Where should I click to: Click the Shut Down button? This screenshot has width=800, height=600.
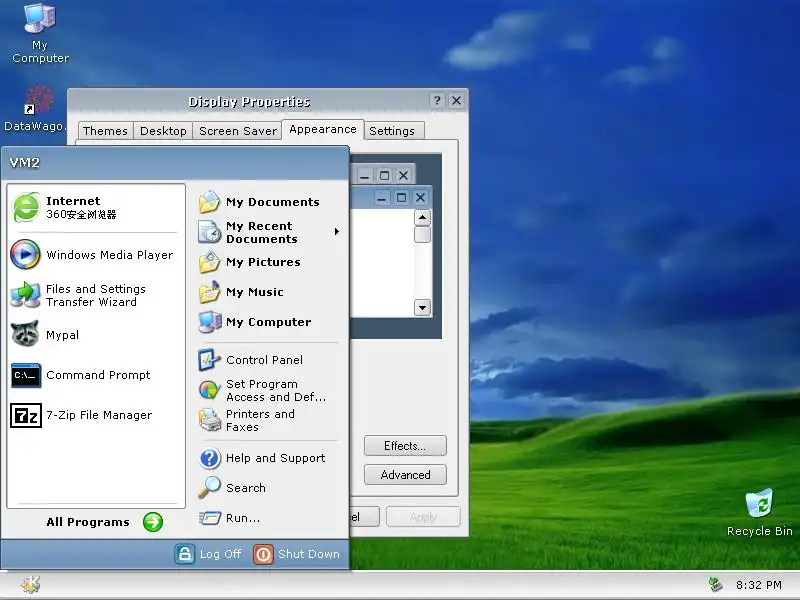[x=296, y=554]
